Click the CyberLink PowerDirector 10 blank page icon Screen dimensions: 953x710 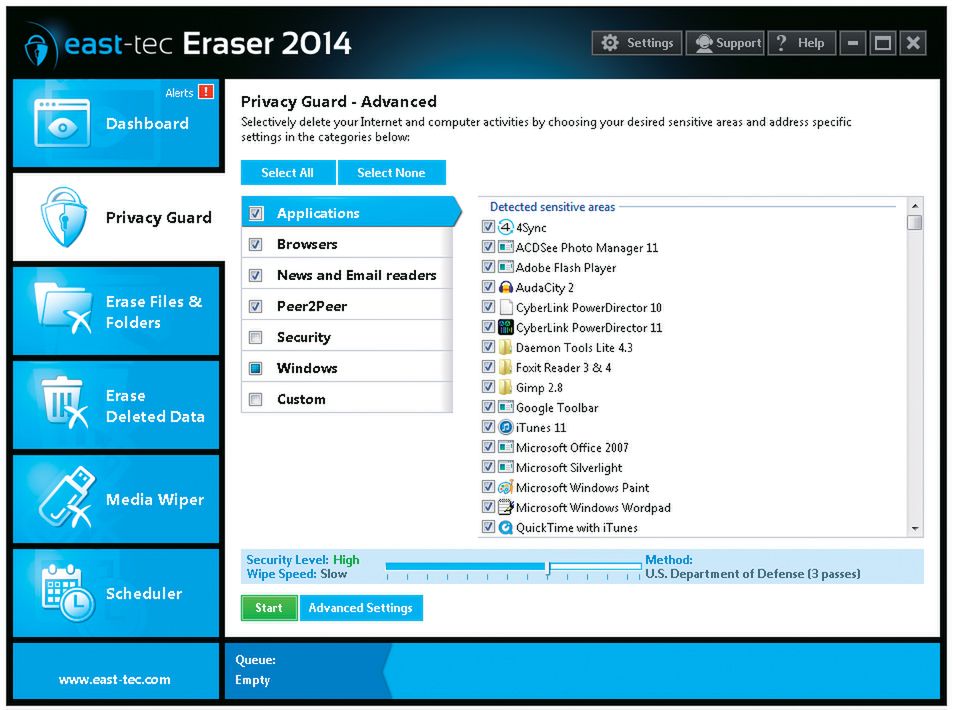tap(506, 307)
